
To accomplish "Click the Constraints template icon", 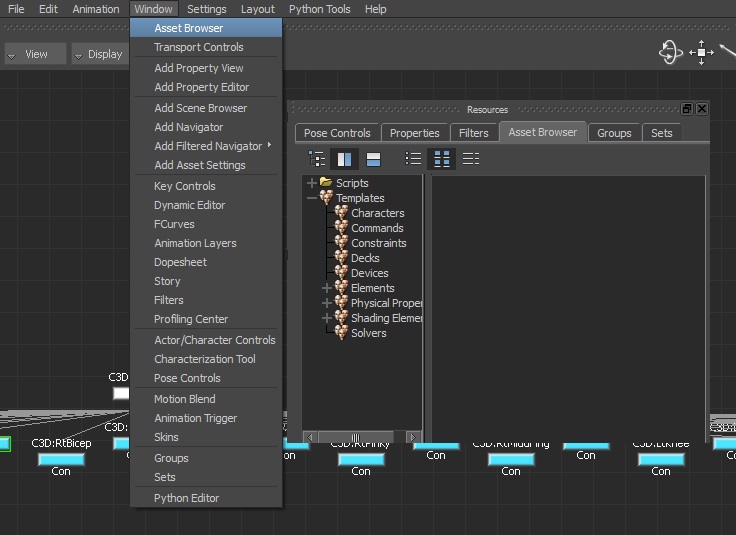I will pos(341,243).
